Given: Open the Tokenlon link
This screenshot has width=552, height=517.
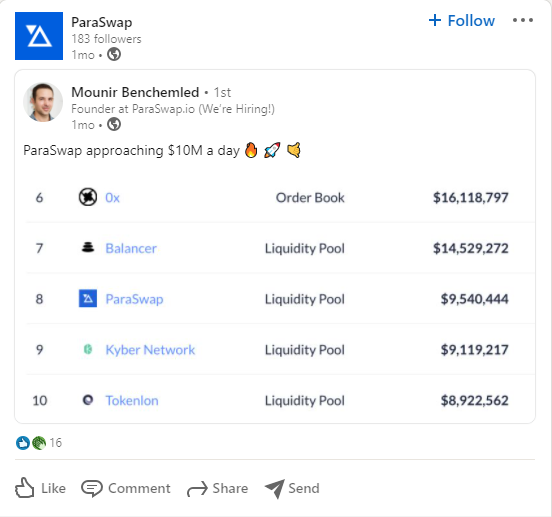Looking at the screenshot, I should pyautogui.click(x=132, y=401).
